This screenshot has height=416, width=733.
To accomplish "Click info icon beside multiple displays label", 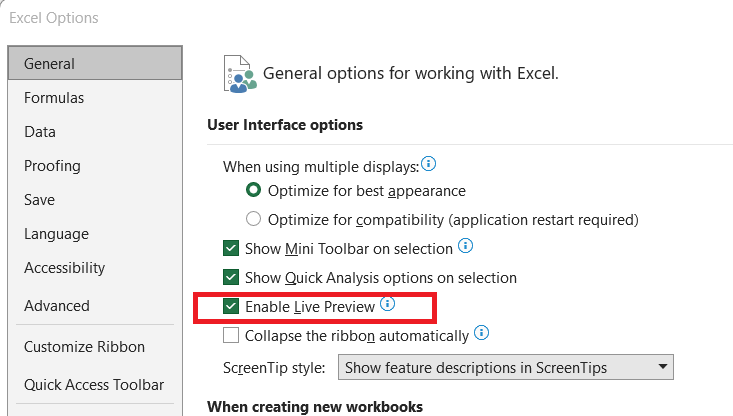I will click(x=428, y=164).
